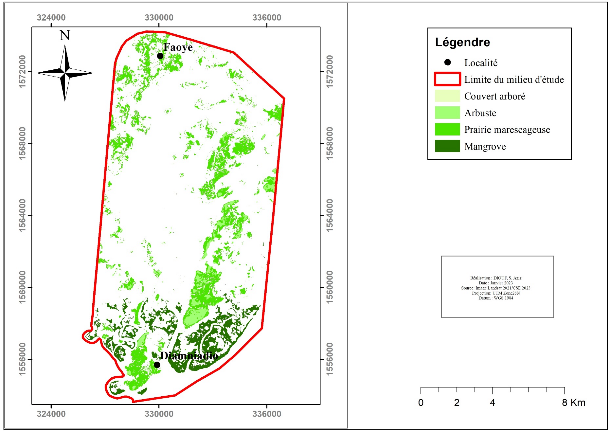
Task: Click the '4' scale bar label
Action: click(493, 403)
